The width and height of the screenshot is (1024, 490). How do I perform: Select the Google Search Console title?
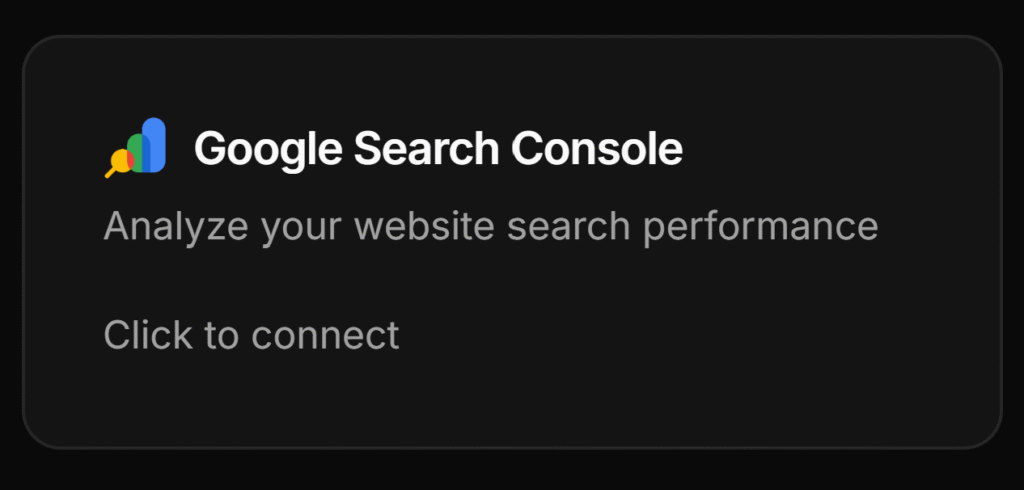[438, 149]
